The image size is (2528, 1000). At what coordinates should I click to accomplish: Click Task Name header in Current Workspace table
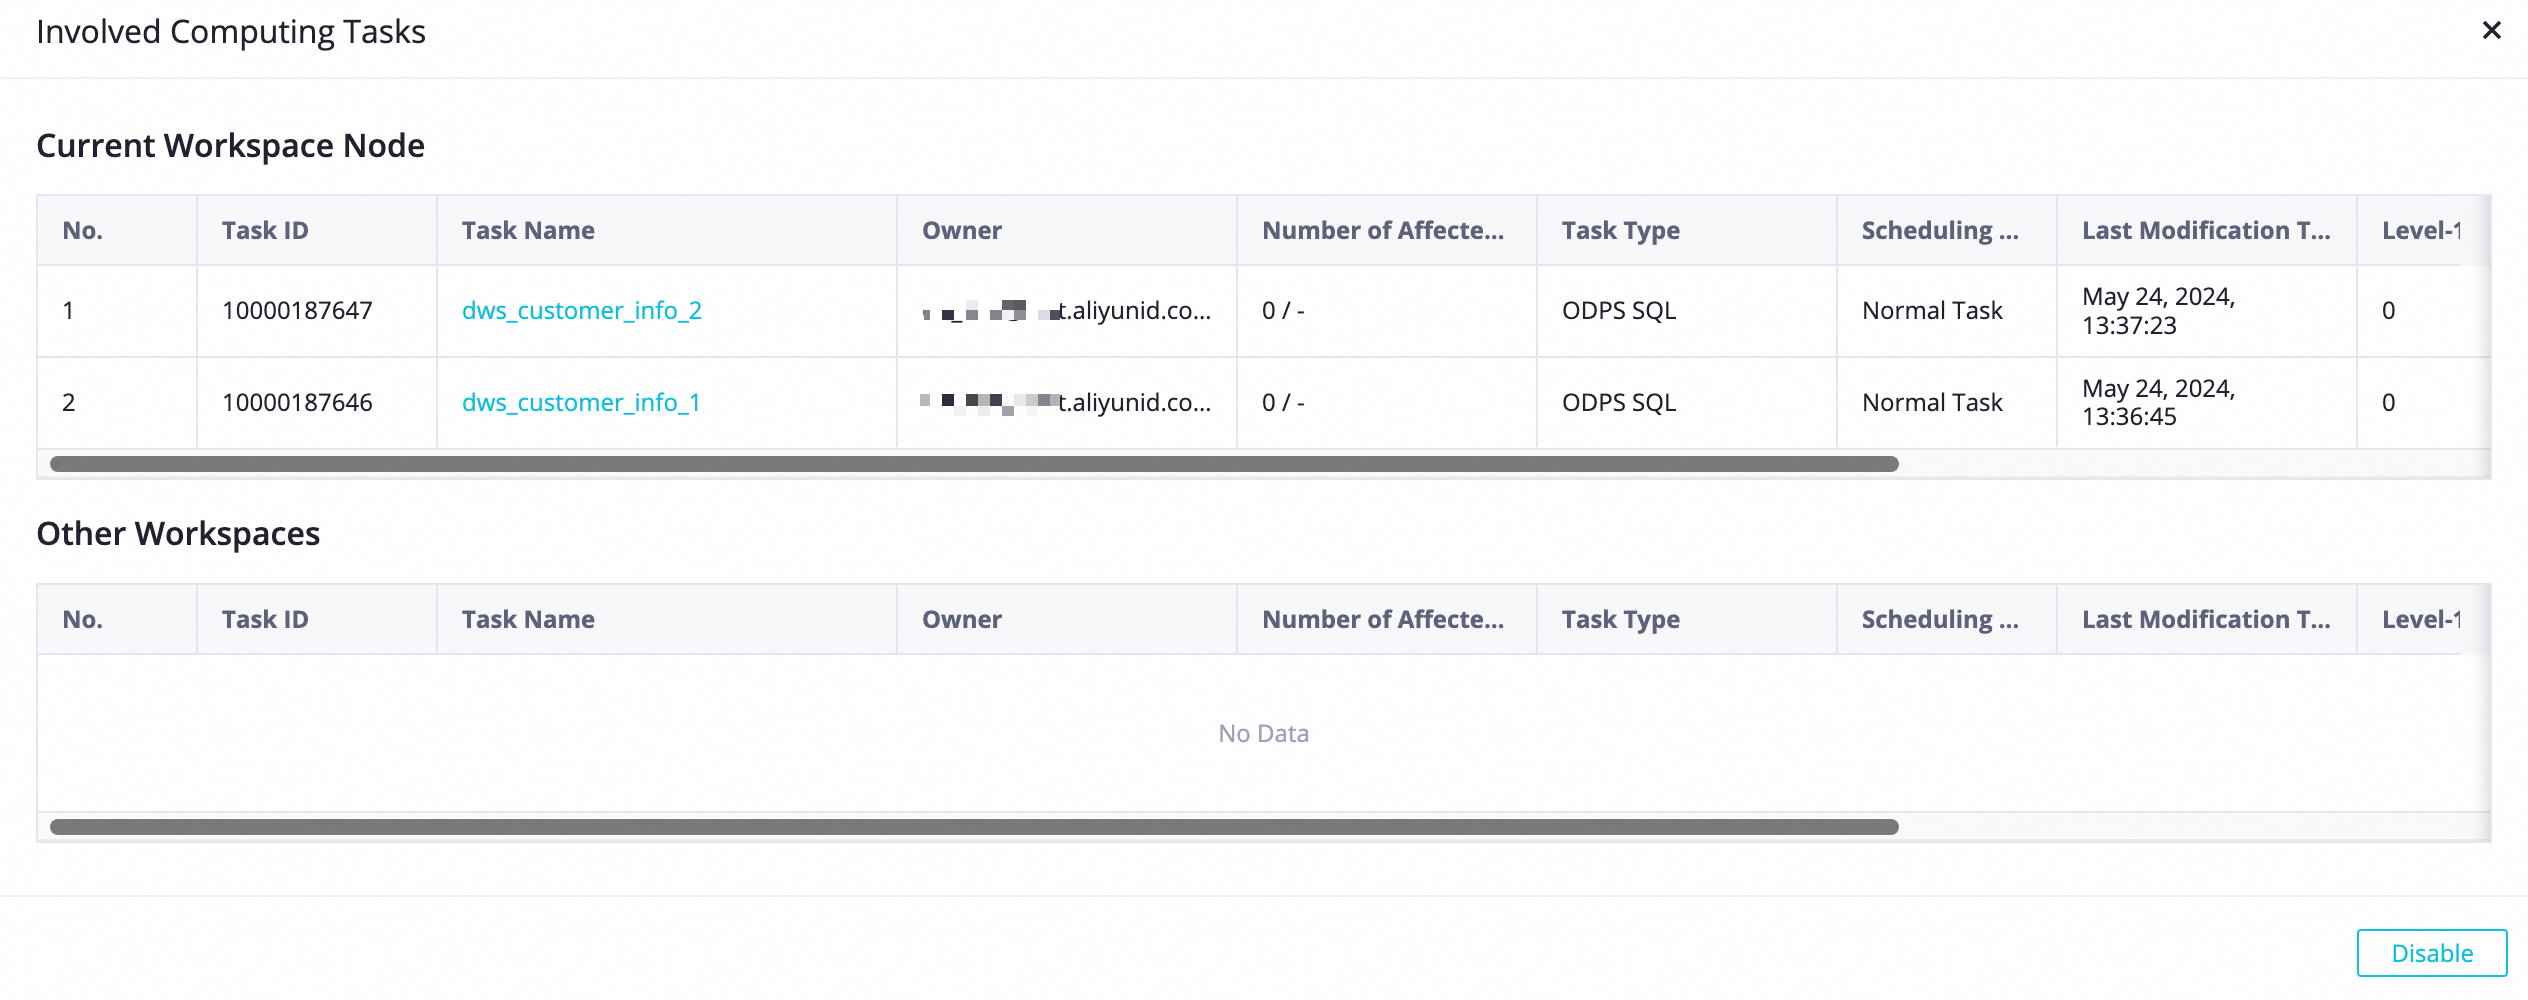(528, 231)
